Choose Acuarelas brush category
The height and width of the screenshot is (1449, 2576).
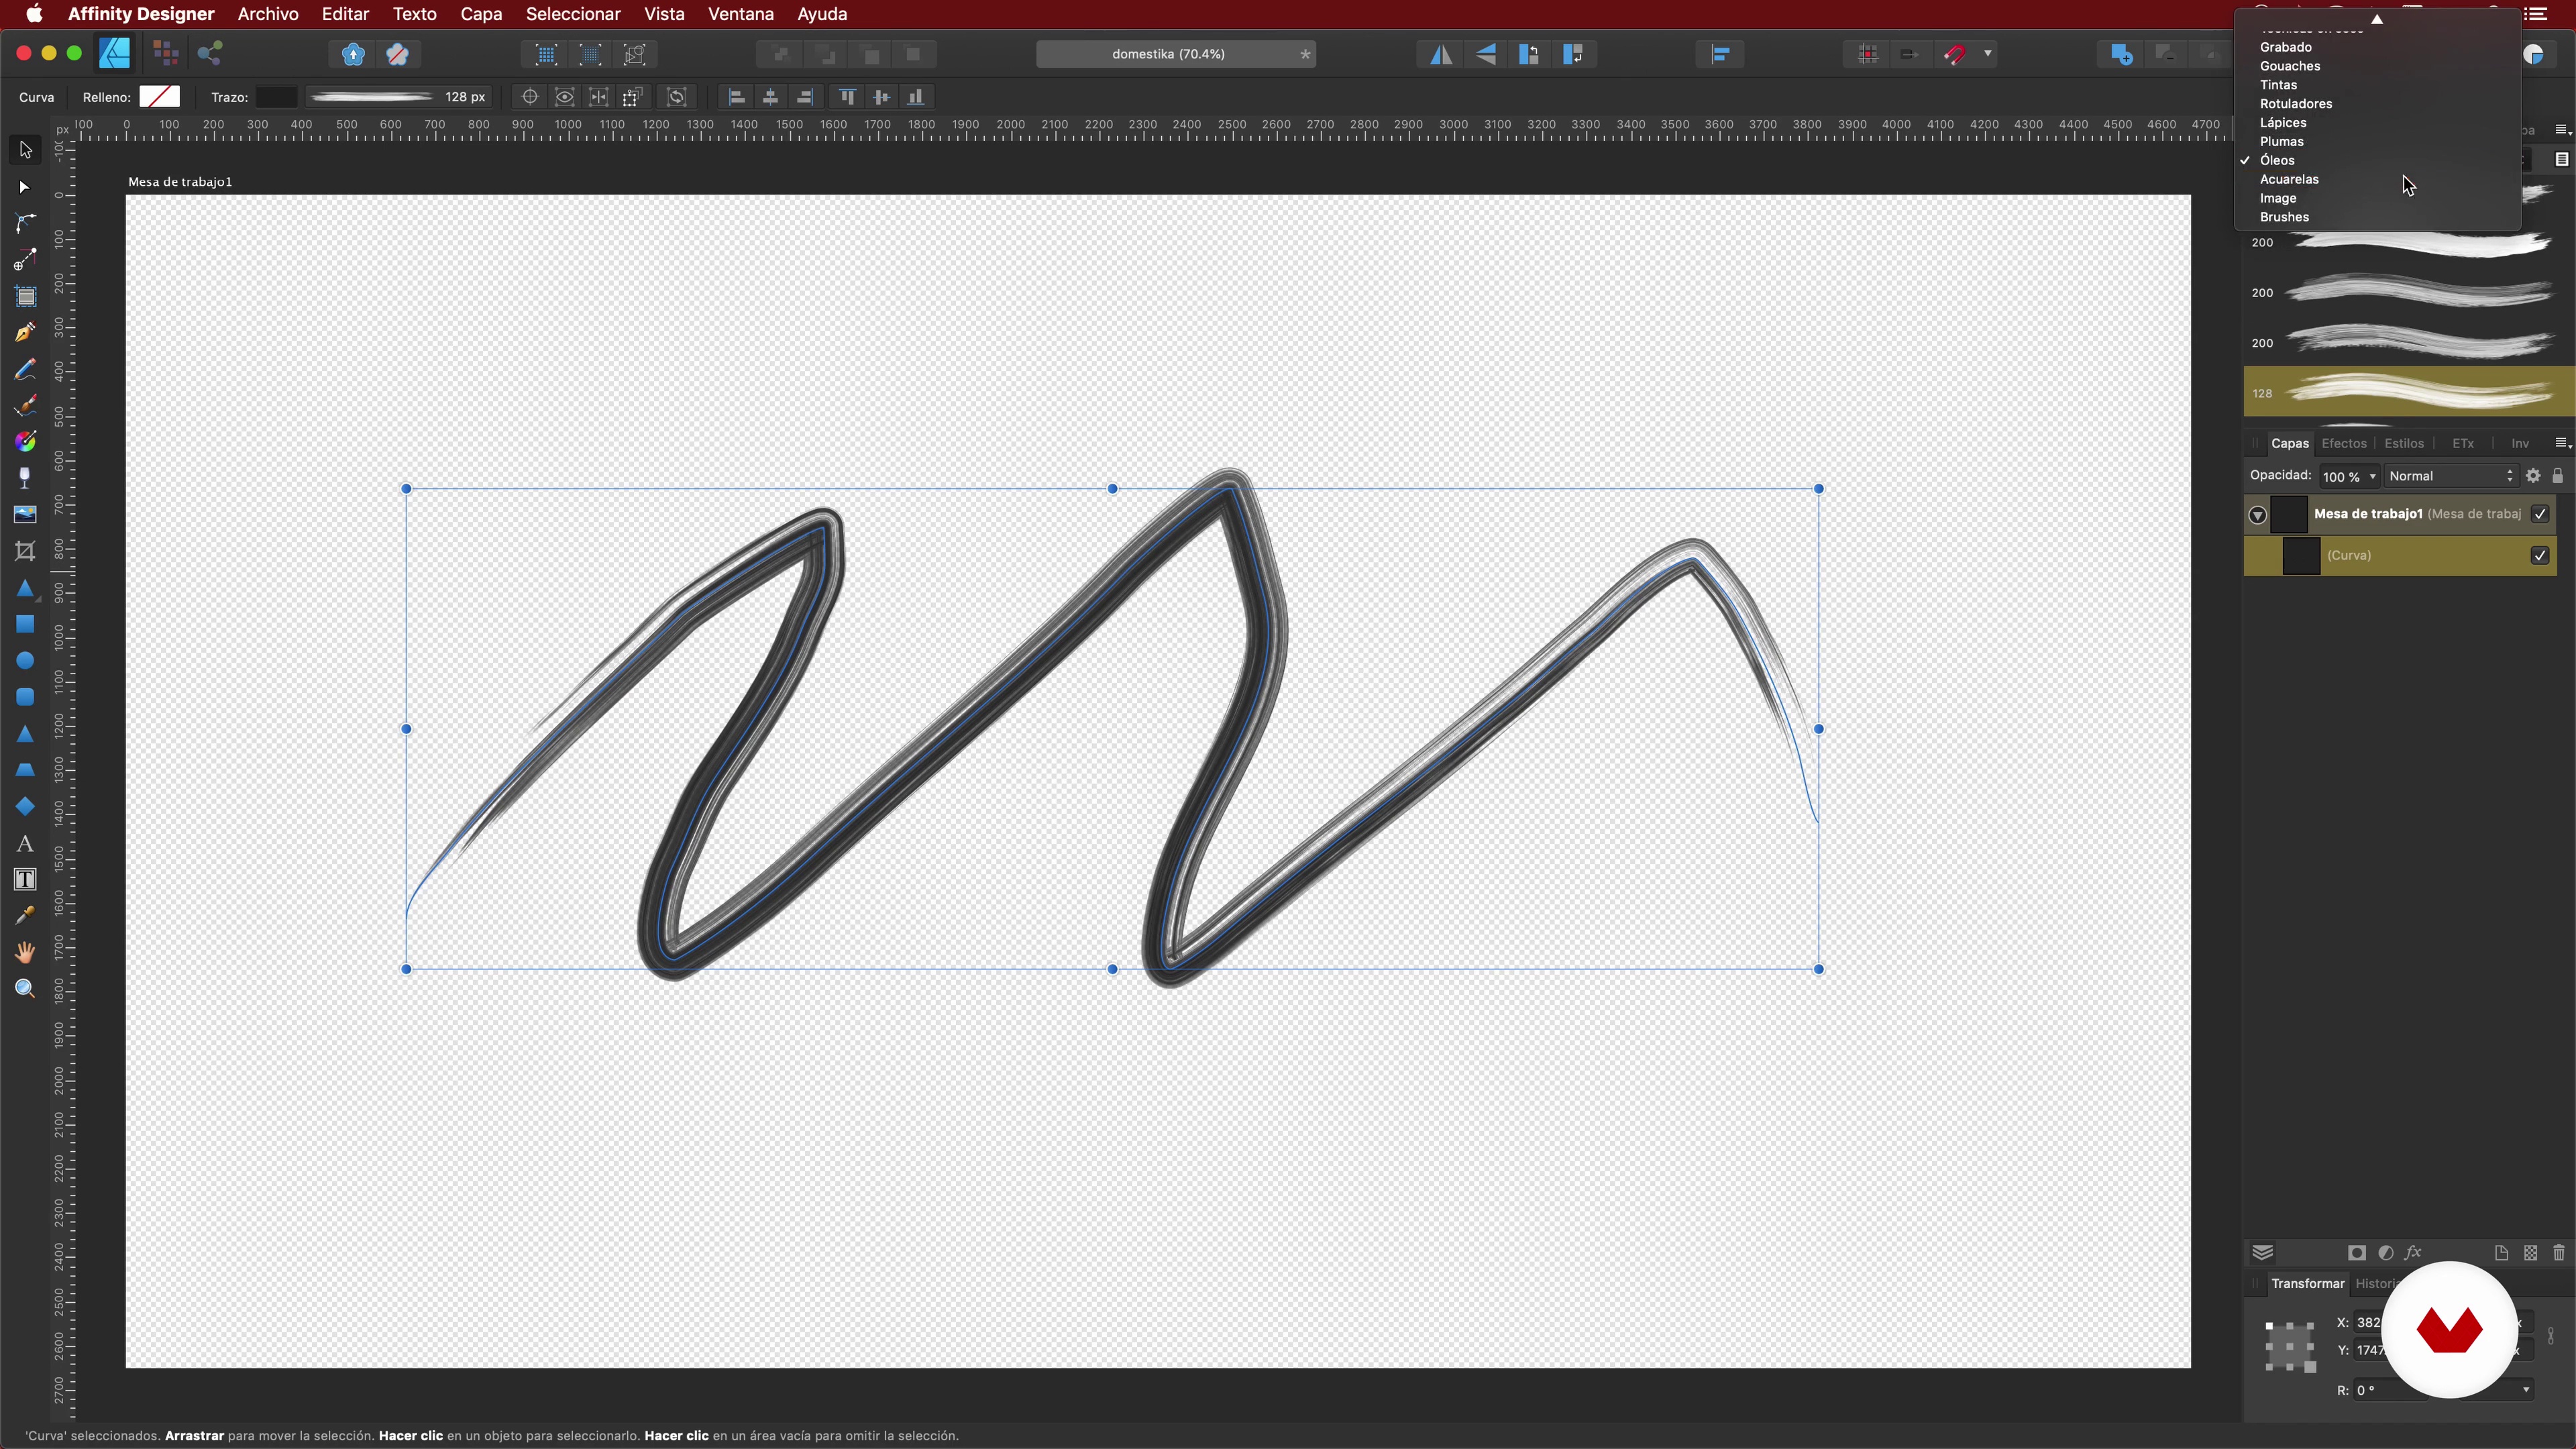point(2289,179)
